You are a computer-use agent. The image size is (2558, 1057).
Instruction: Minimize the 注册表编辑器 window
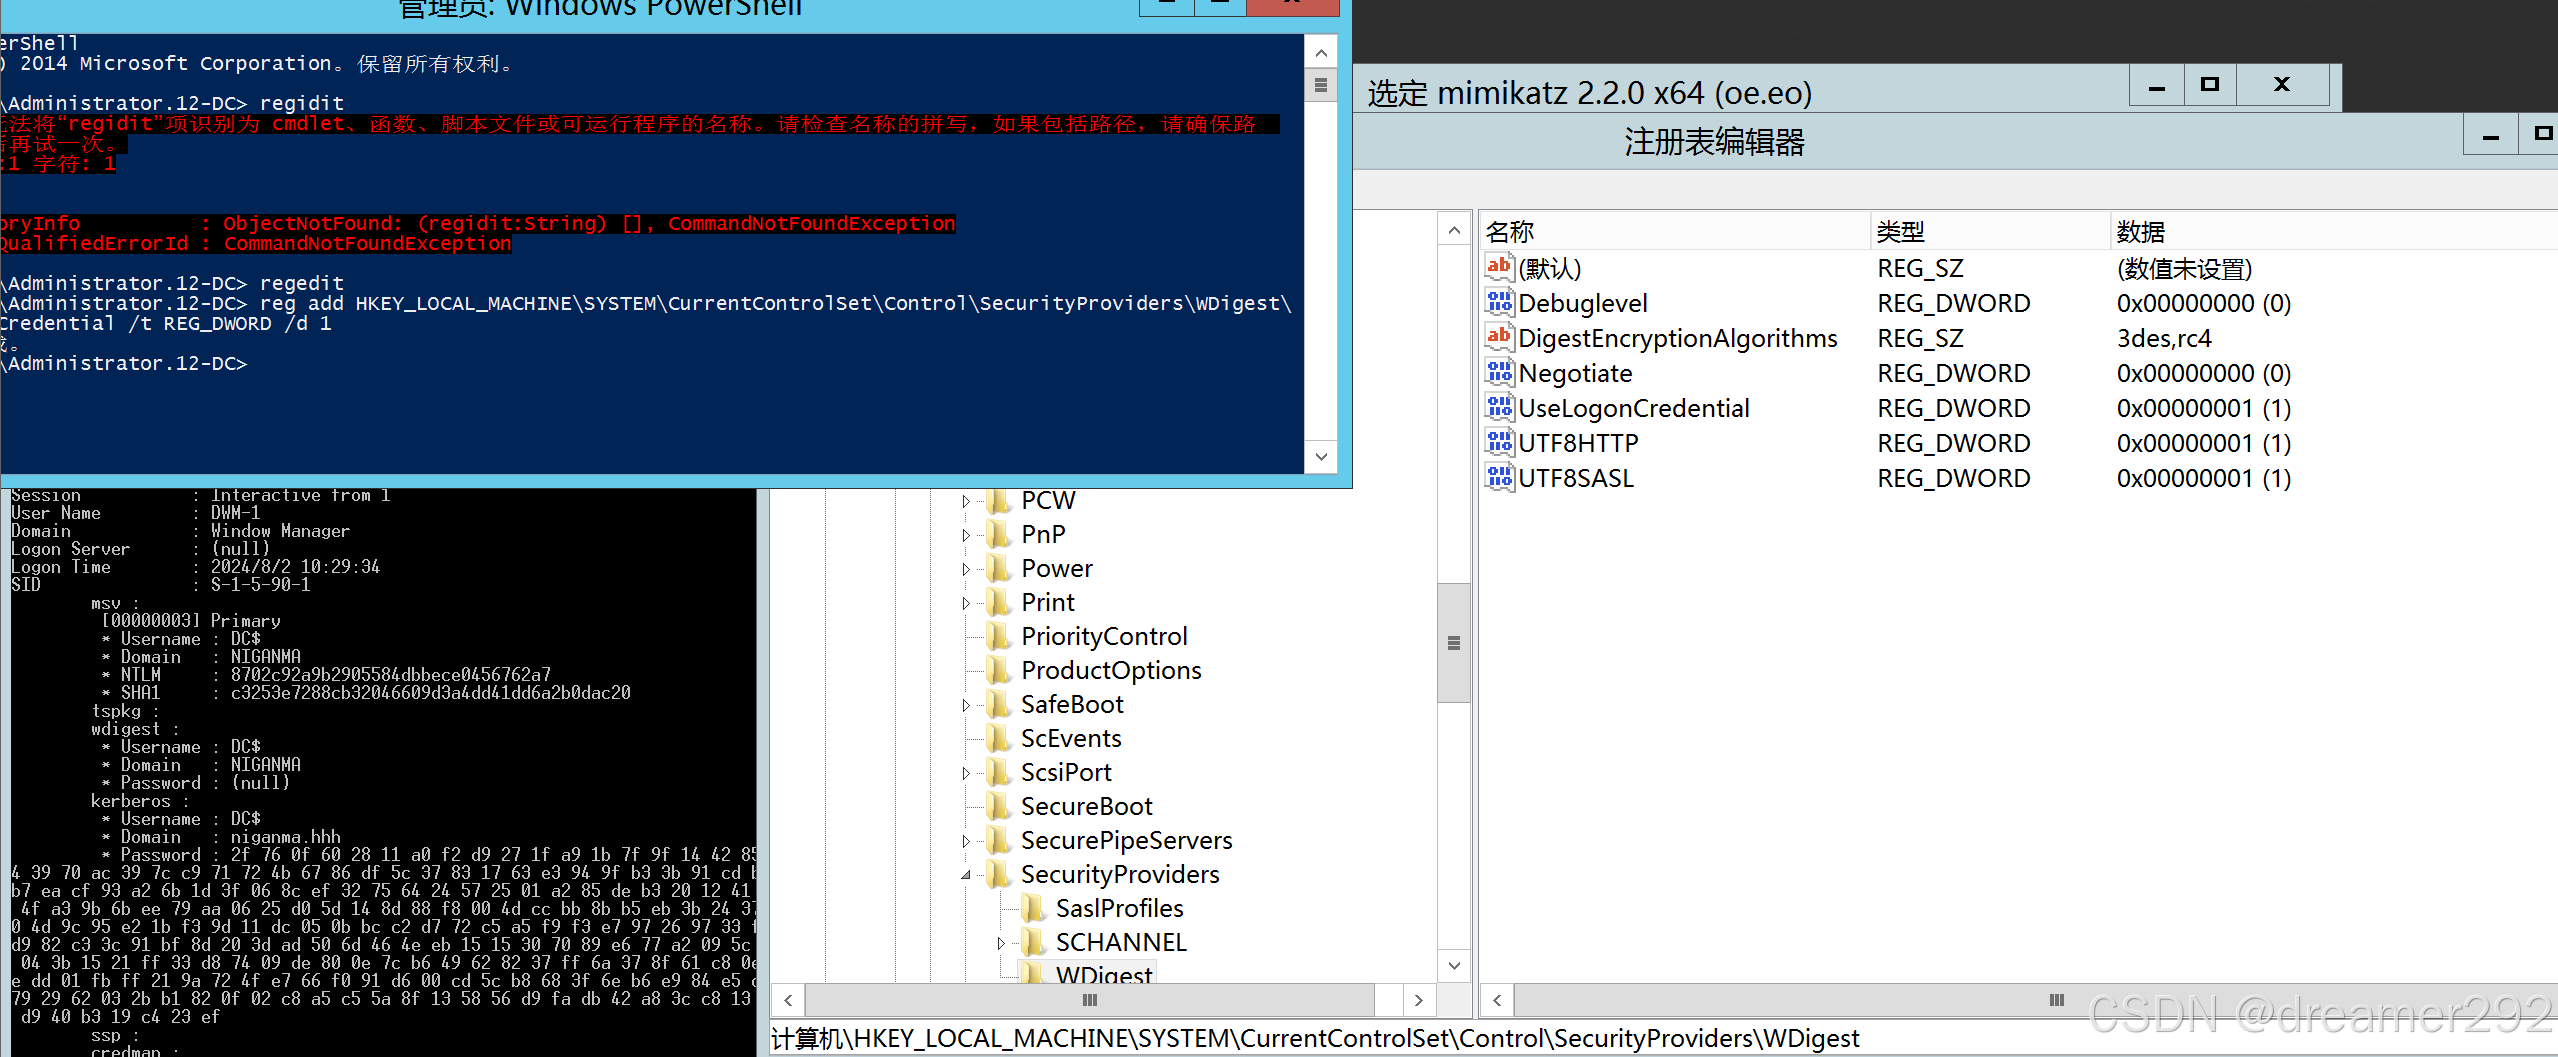tap(2490, 135)
